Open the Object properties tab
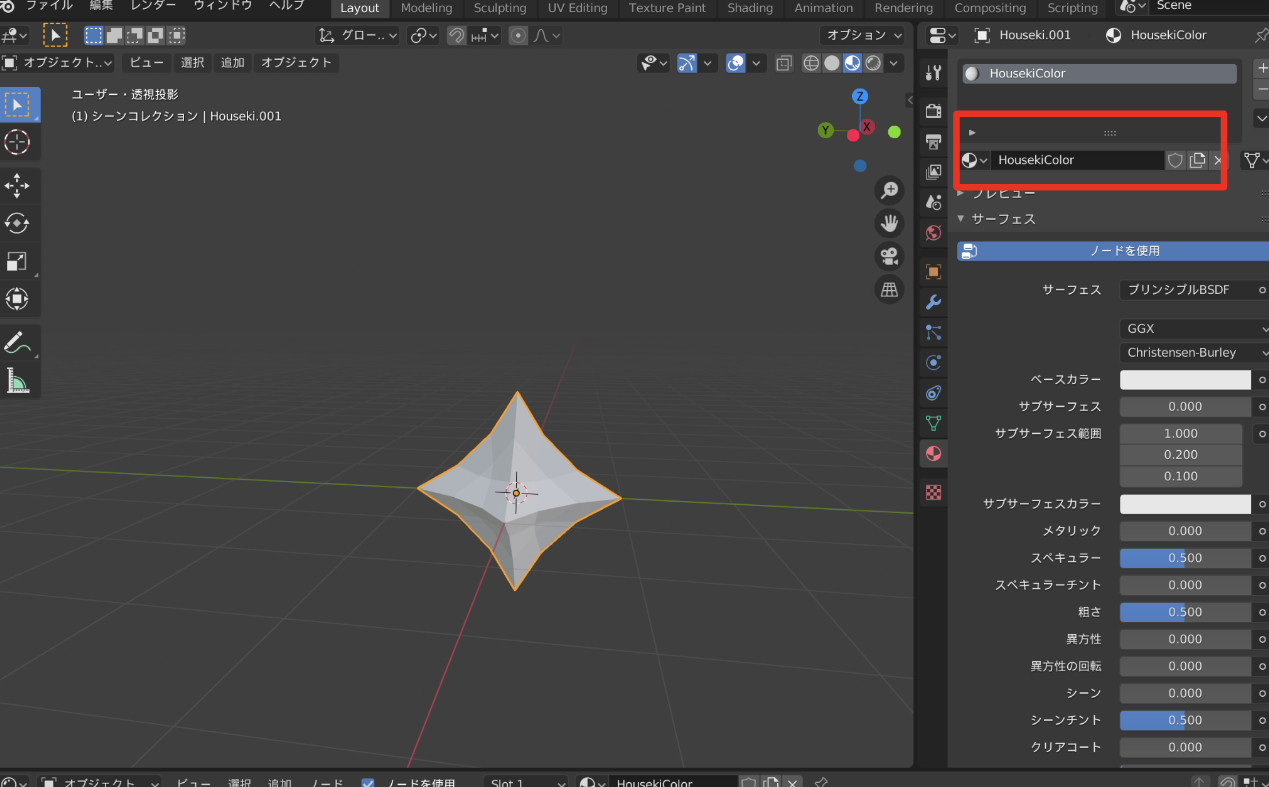This screenshot has width=1269, height=787. pos(933,271)
